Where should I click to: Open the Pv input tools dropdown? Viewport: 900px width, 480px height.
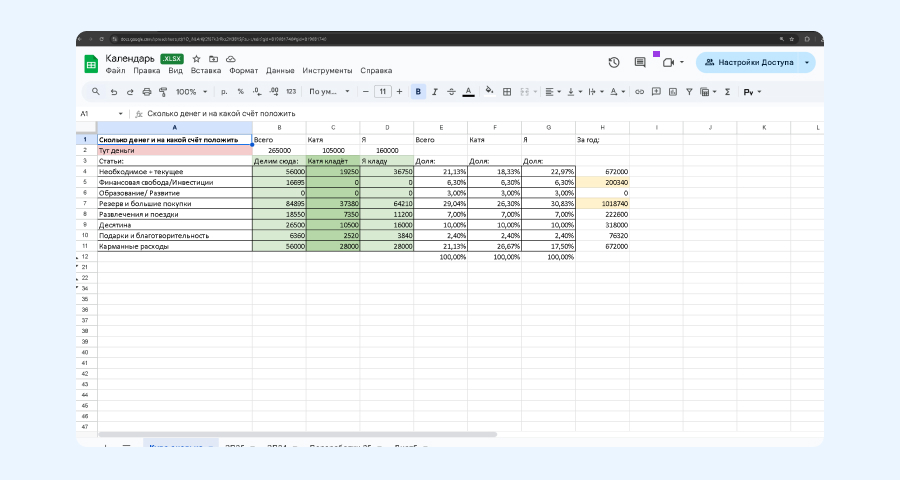(x=752, y=92)
